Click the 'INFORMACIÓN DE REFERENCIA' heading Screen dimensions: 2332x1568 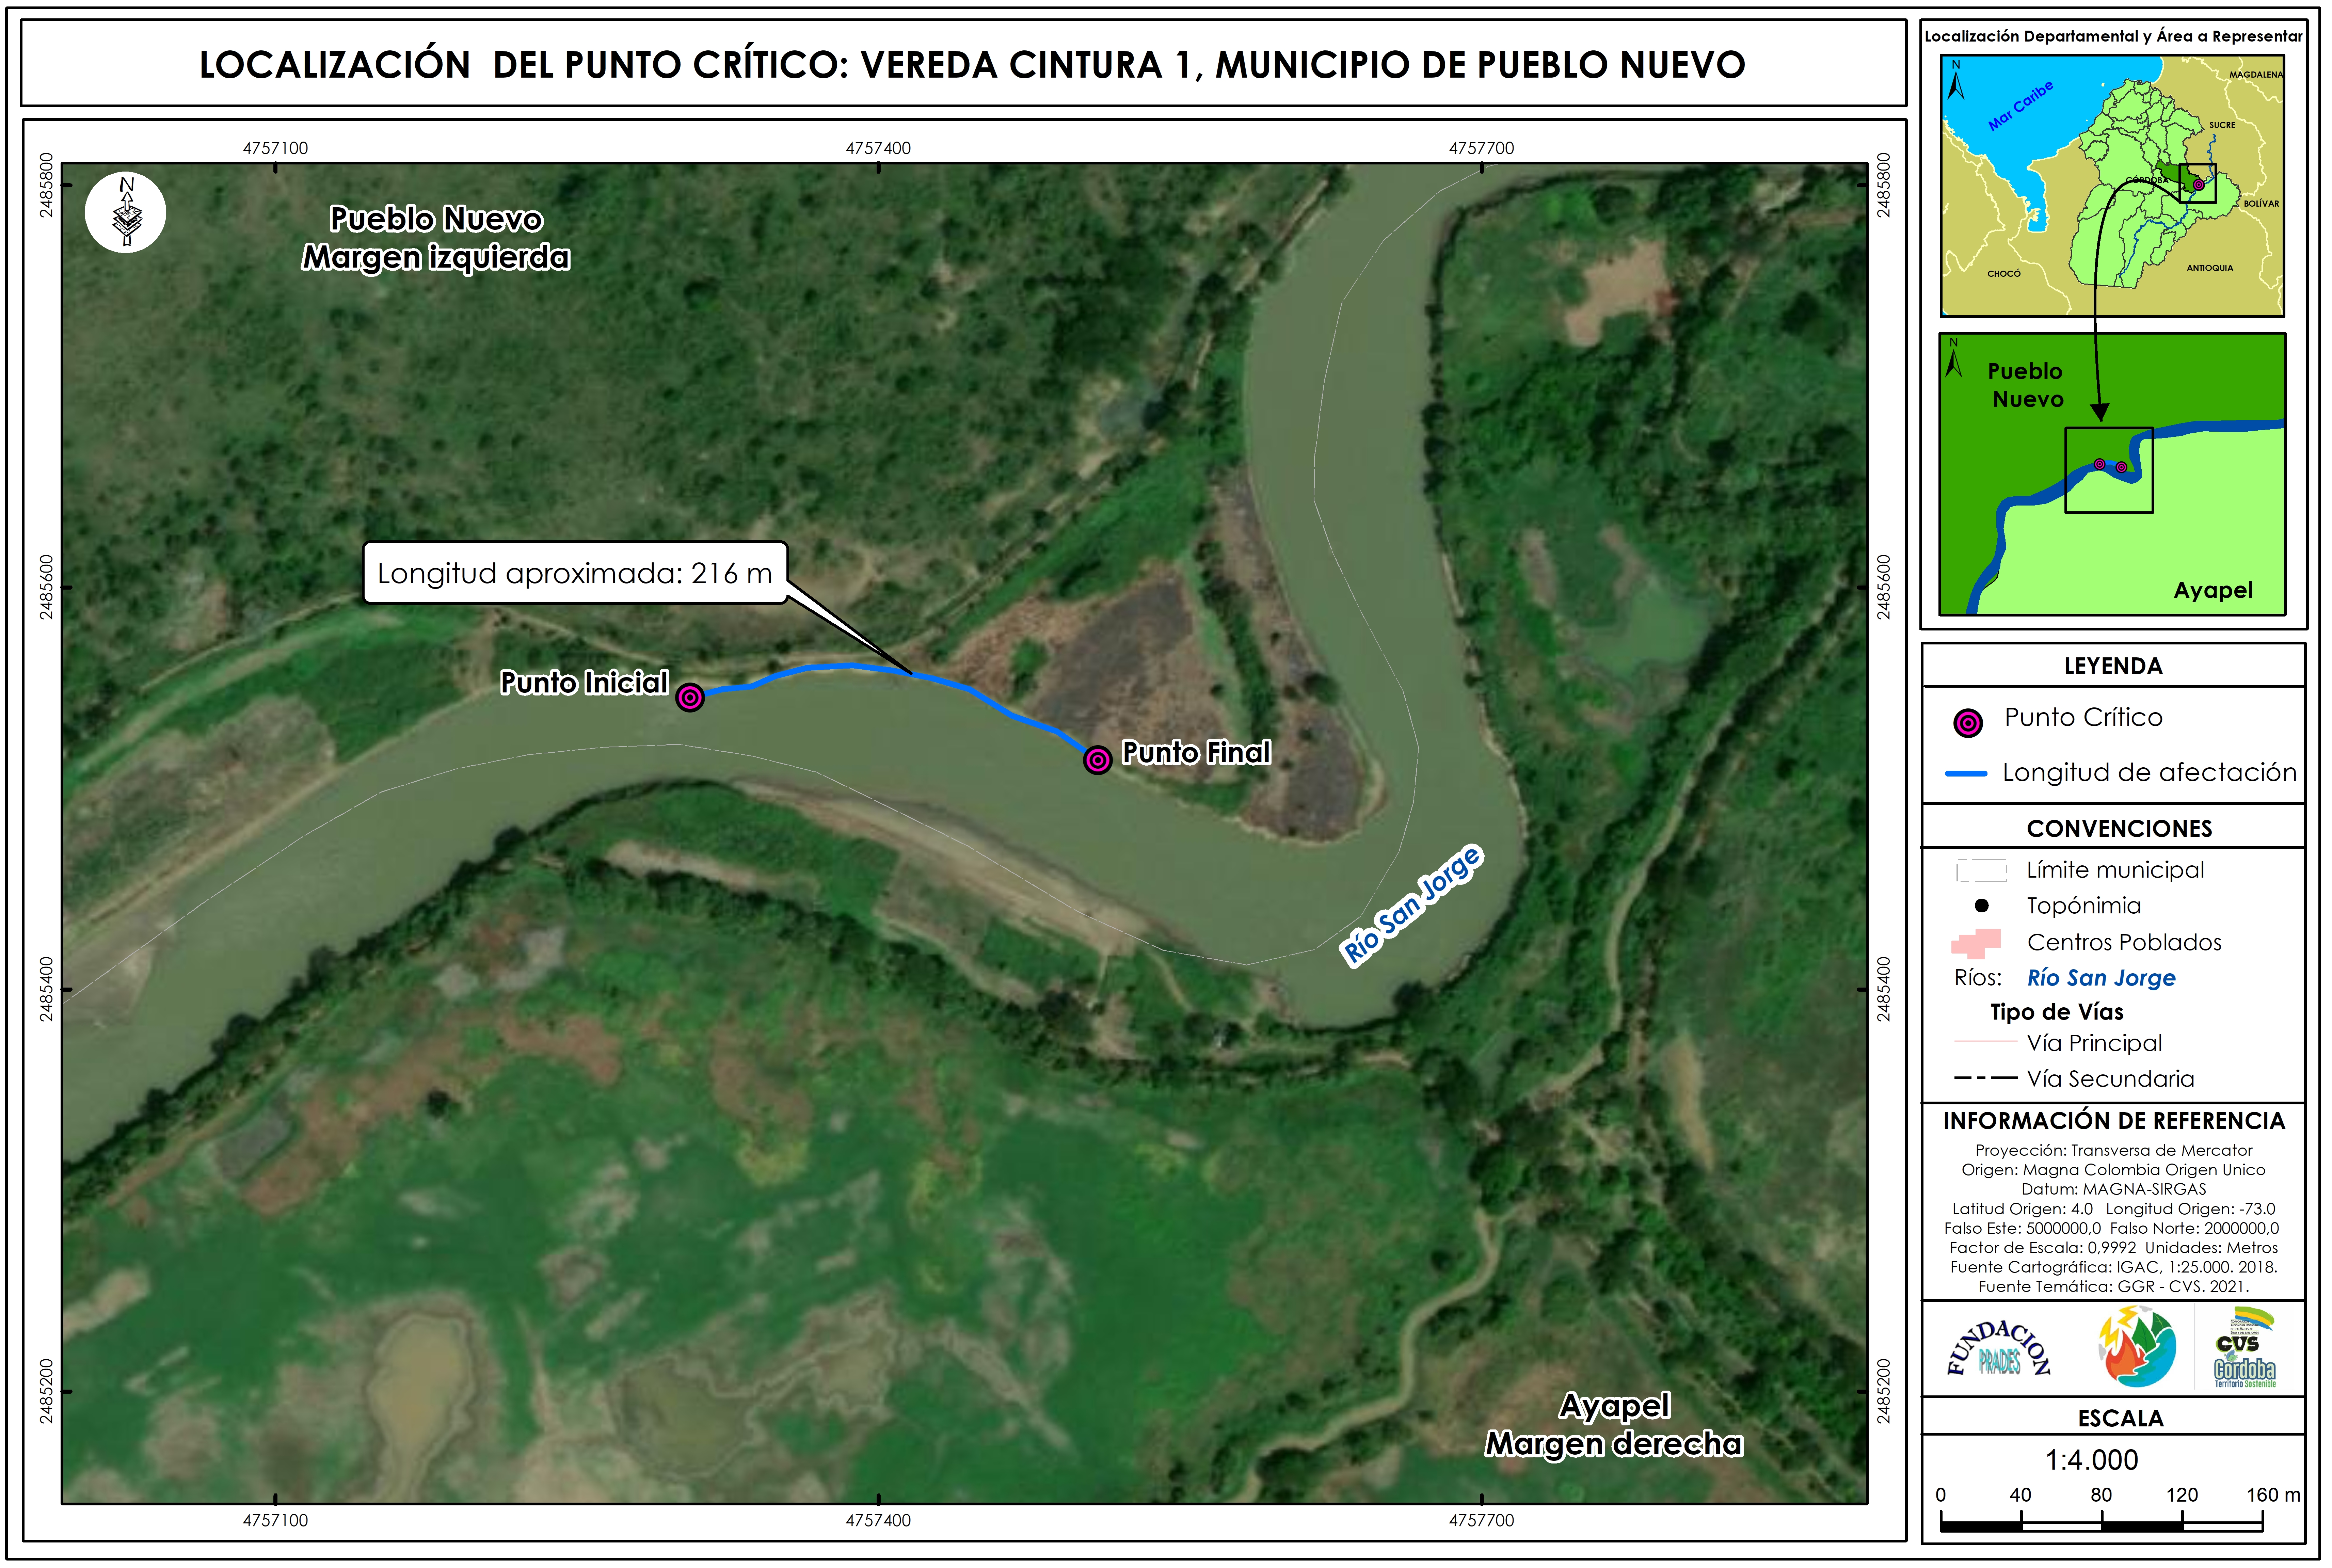2114,1121
